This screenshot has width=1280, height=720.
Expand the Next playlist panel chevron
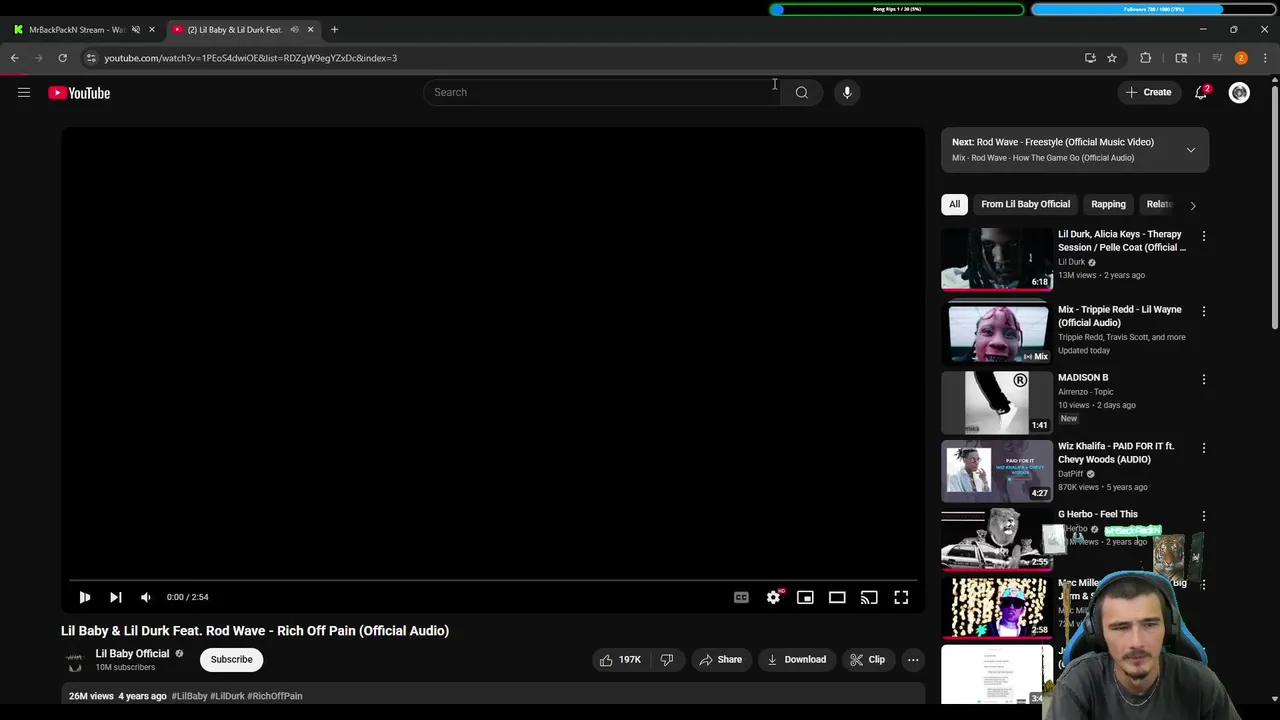coord(1190,150)
